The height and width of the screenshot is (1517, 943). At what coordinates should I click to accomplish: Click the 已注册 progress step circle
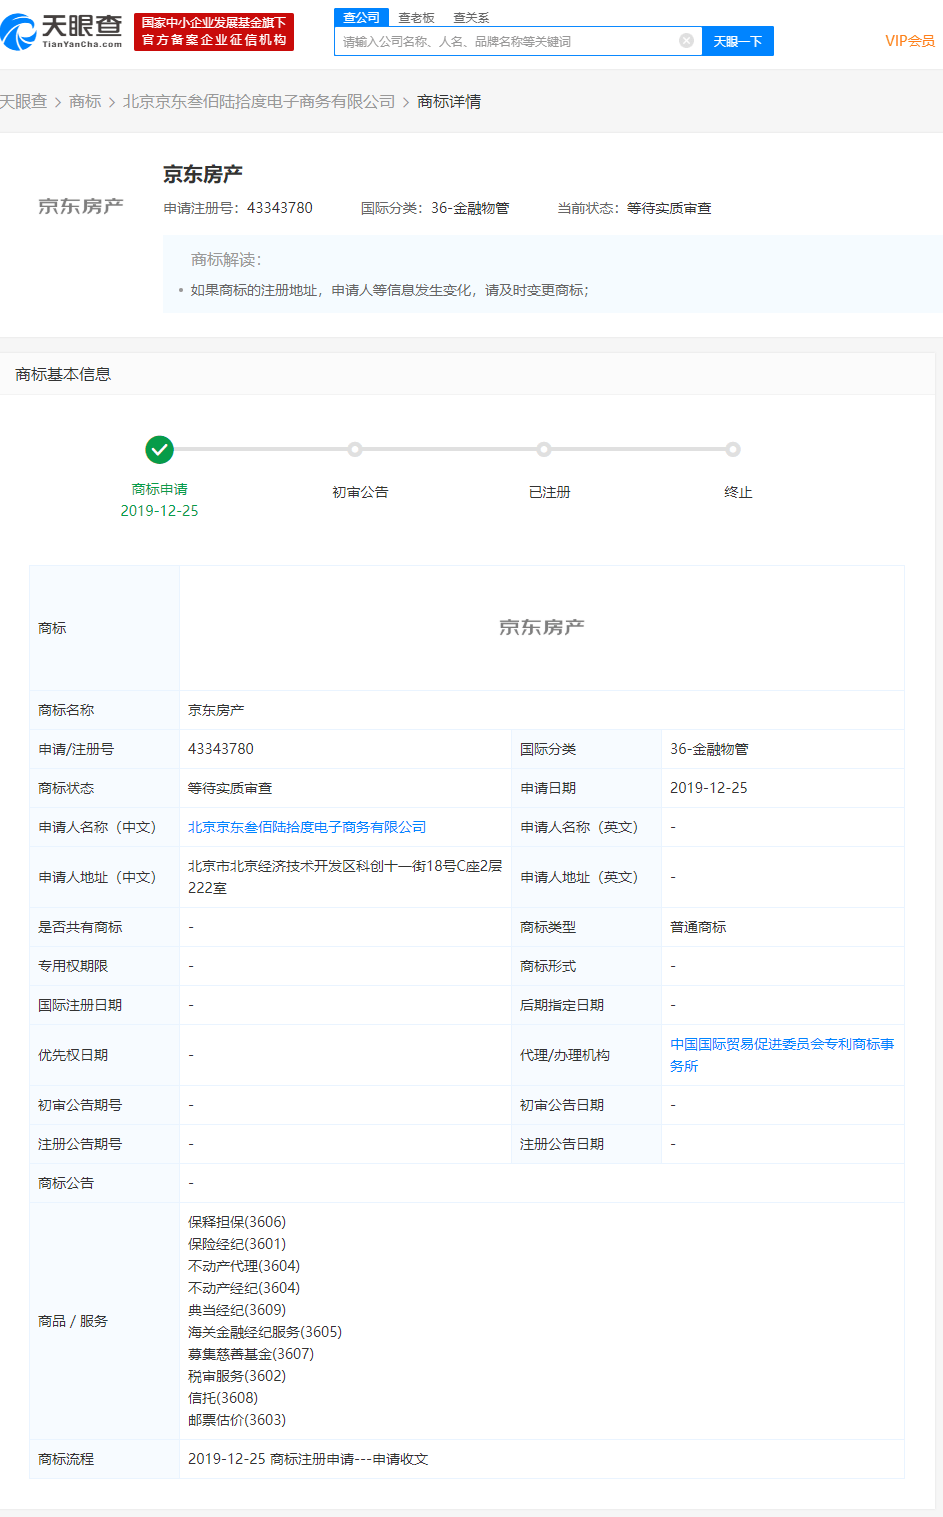(543, 450)
